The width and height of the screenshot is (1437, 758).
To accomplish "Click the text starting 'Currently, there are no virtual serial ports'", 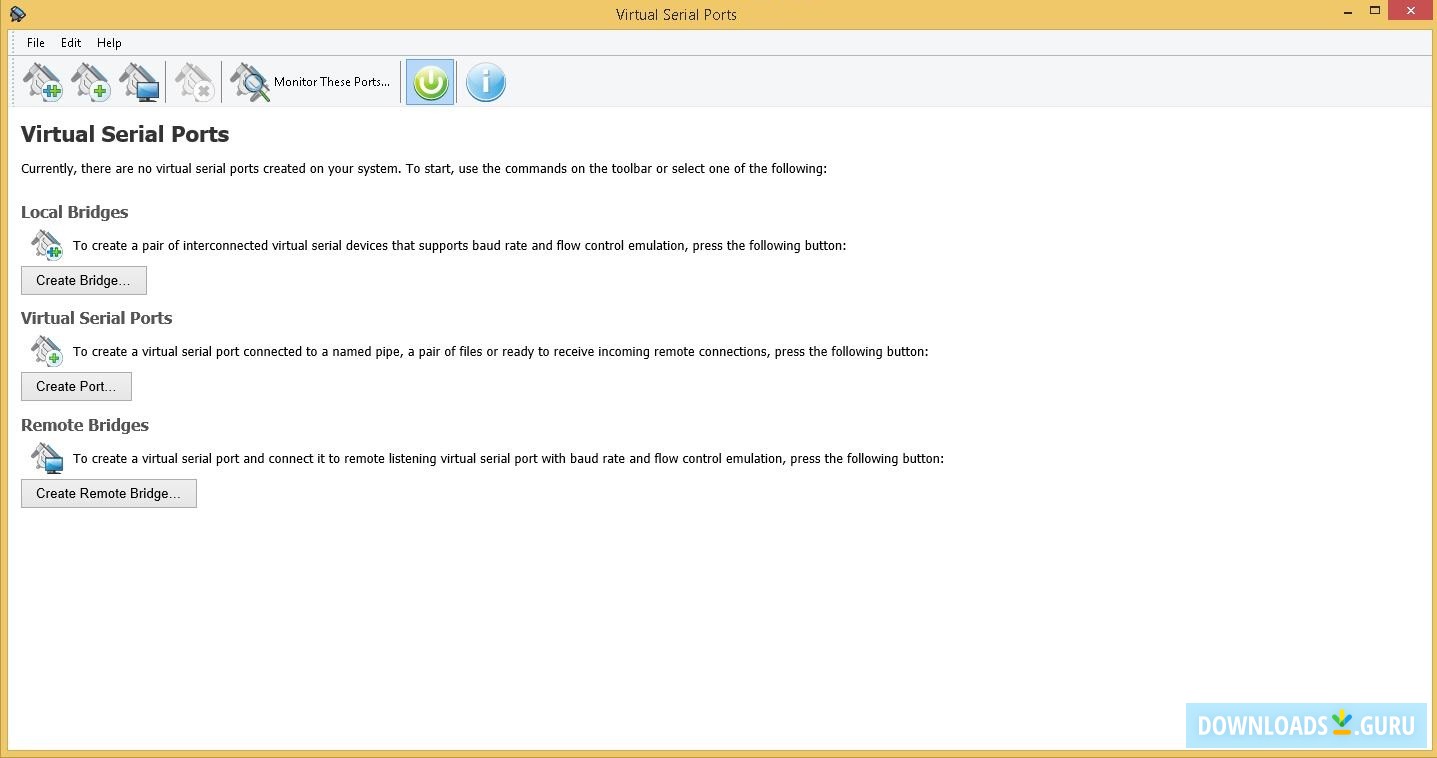I will [424, 169].
